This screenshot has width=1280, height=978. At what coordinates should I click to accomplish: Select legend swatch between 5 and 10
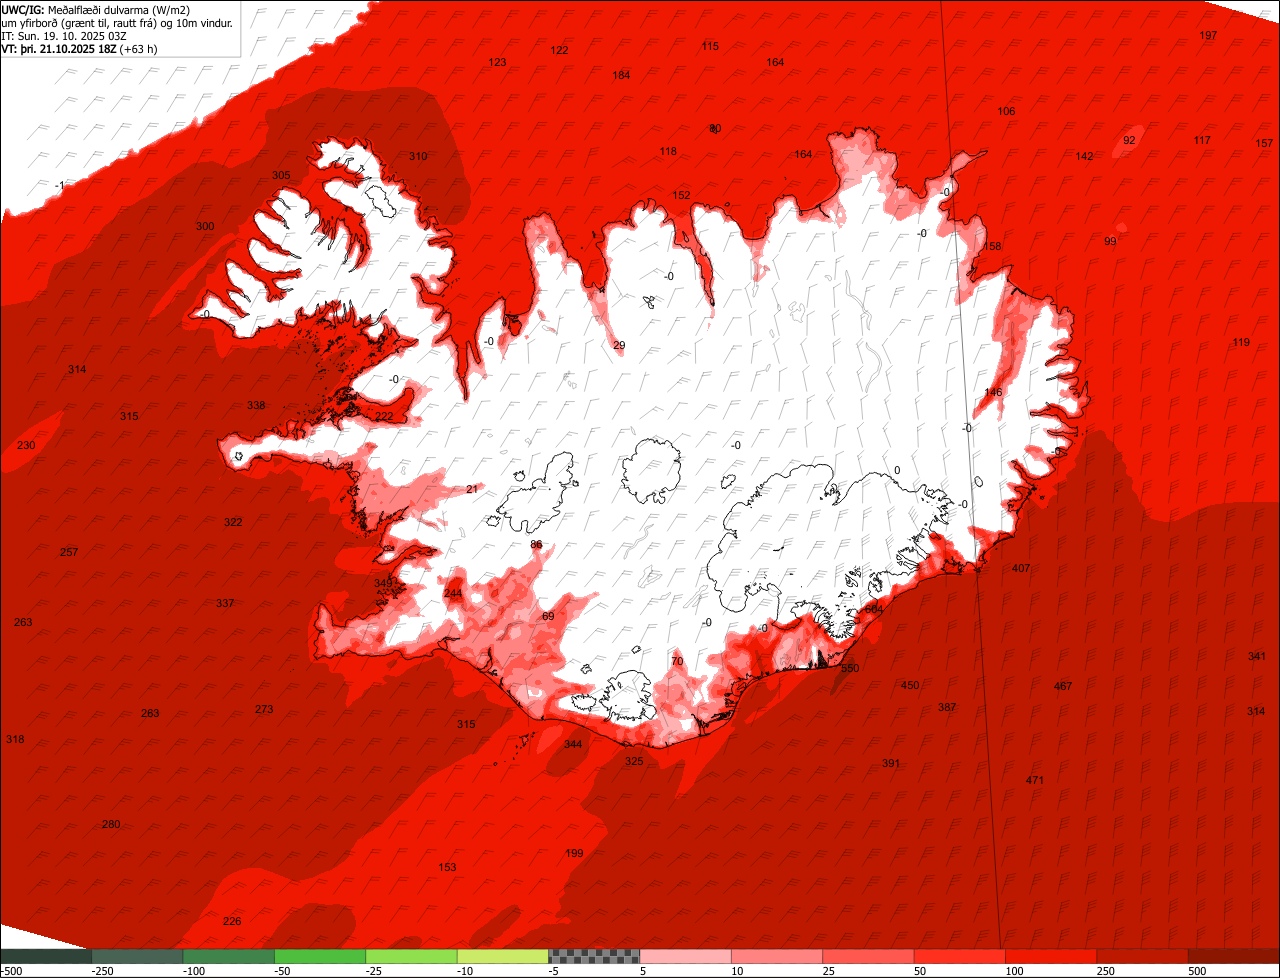[x=685, y=956]
